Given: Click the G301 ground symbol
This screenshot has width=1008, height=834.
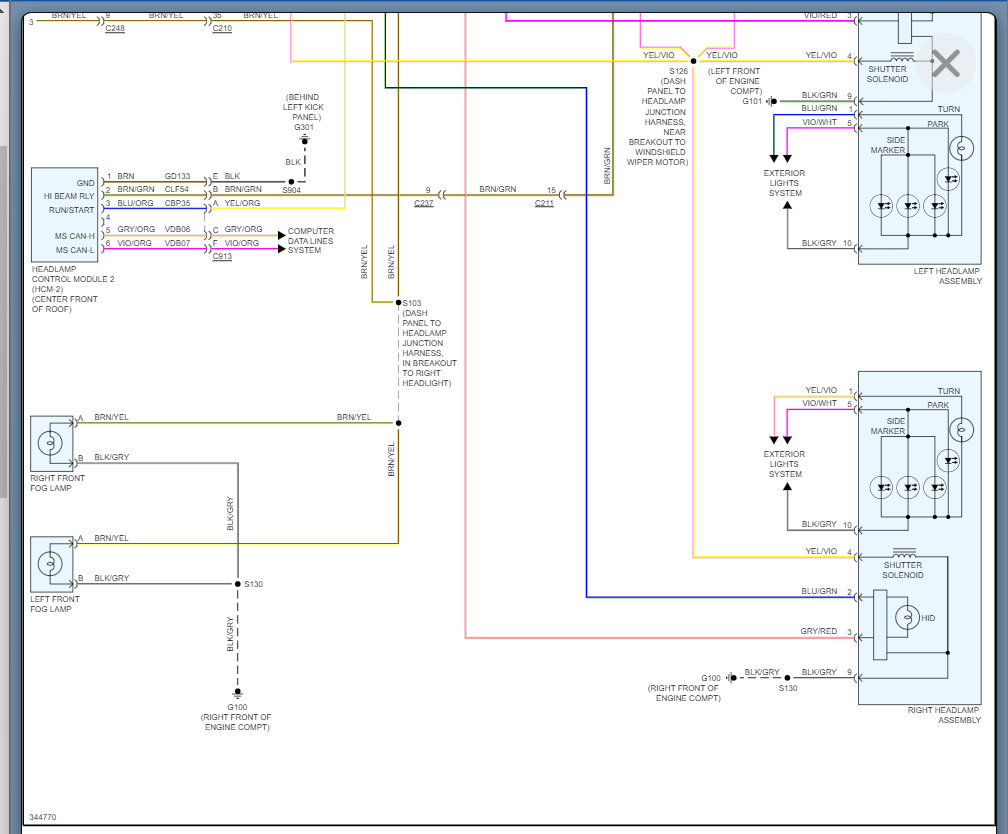Looking at the screenshot, I should tap(305, 140).
